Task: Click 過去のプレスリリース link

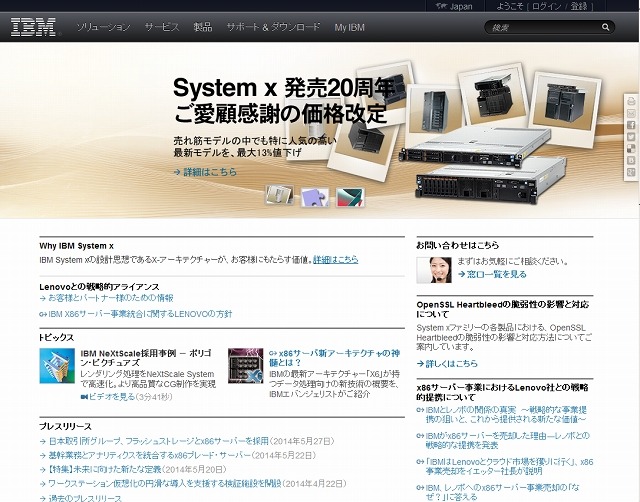Action: (85, 498)
